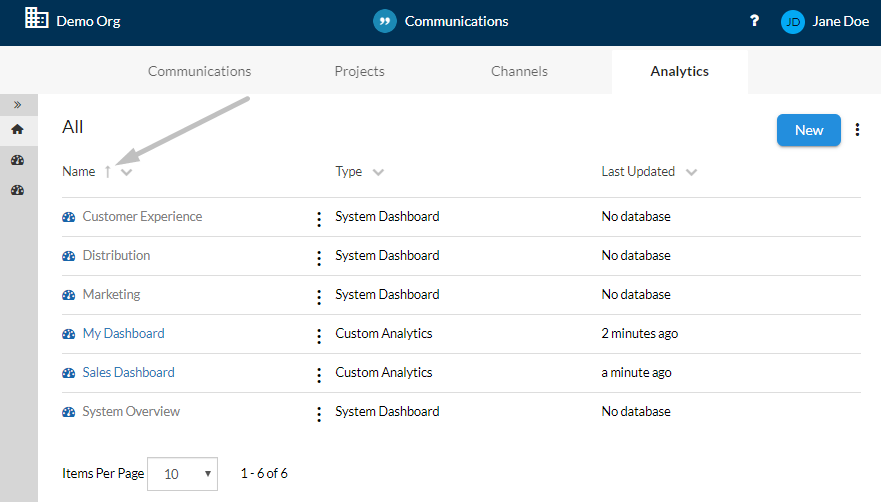Open the System Overview dashboard link
The height and width of the screenshot is (502, 881).
(131, 411)
